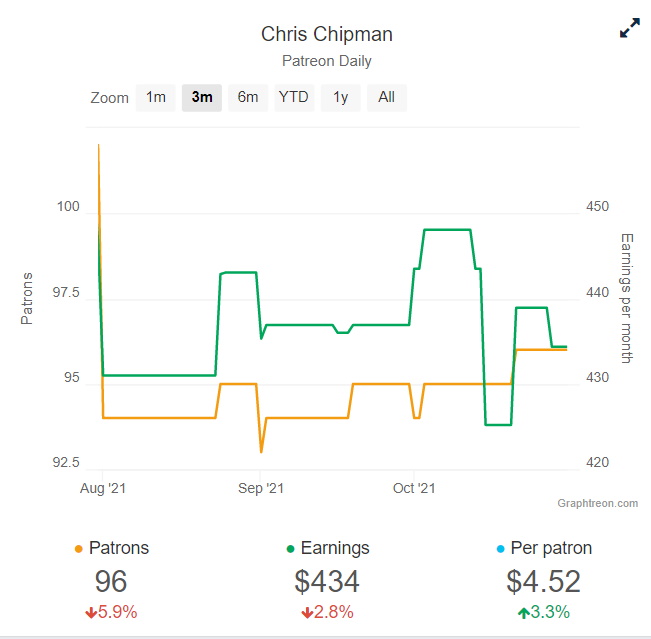Screen dimensions: 651x639
Task: Click the 5.9% patrons decrease indicator
Action: tap(111, 612)
